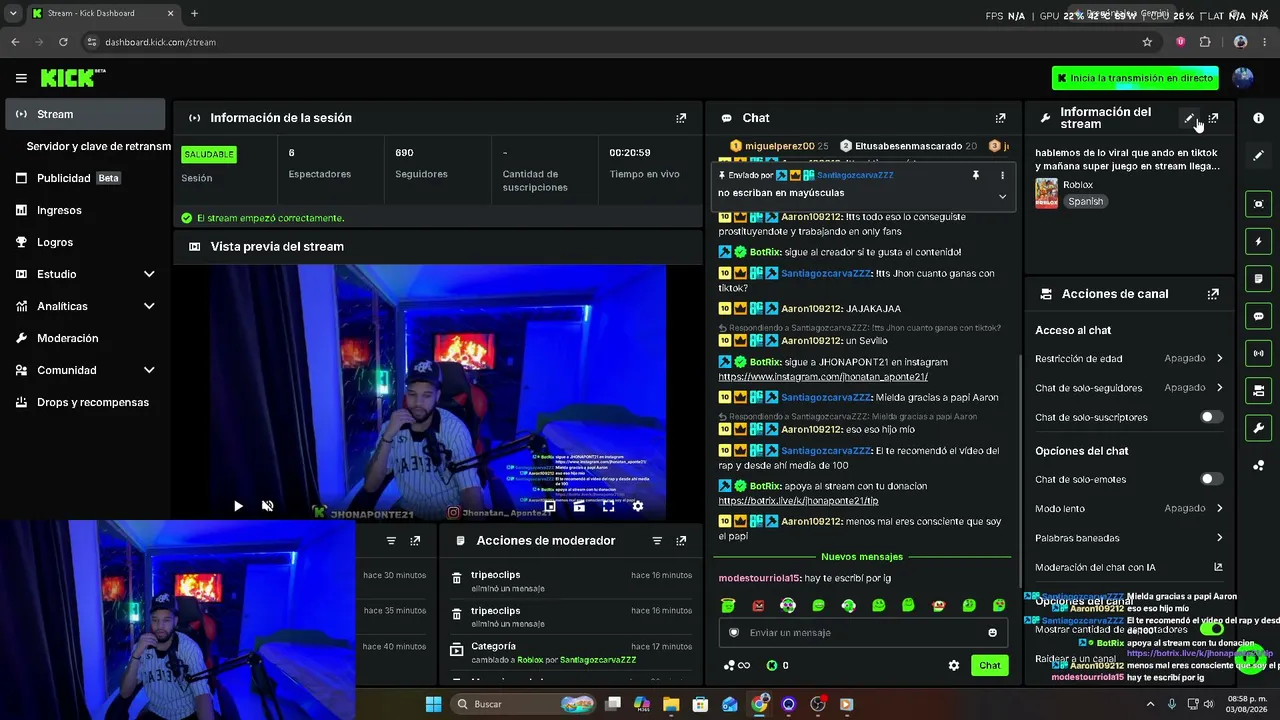Toggle Chat de solo-emotes switch

1211,479
